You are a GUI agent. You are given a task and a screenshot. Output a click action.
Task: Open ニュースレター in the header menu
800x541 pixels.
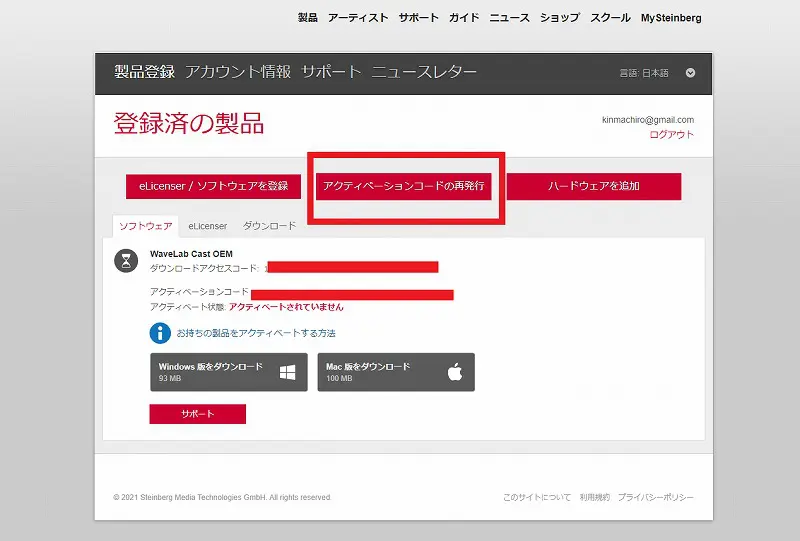(x=424, y=72)
